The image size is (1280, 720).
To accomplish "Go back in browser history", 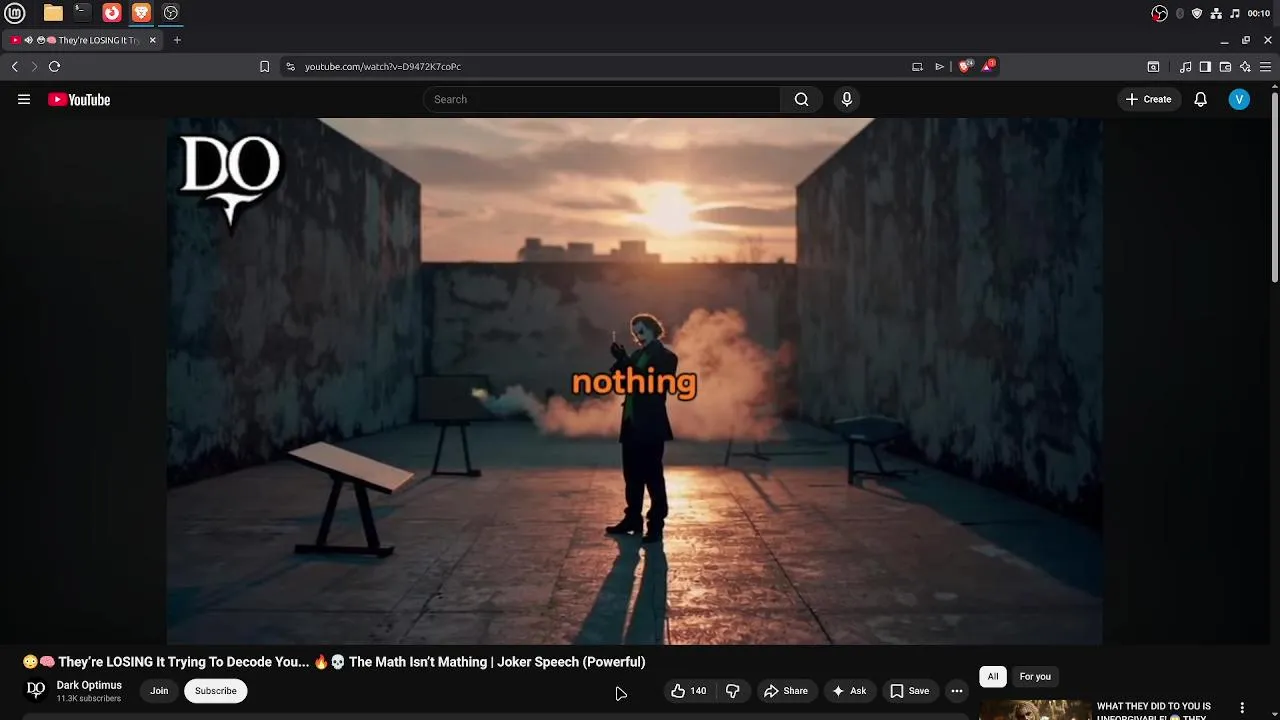I will click(x=15, y=66).
